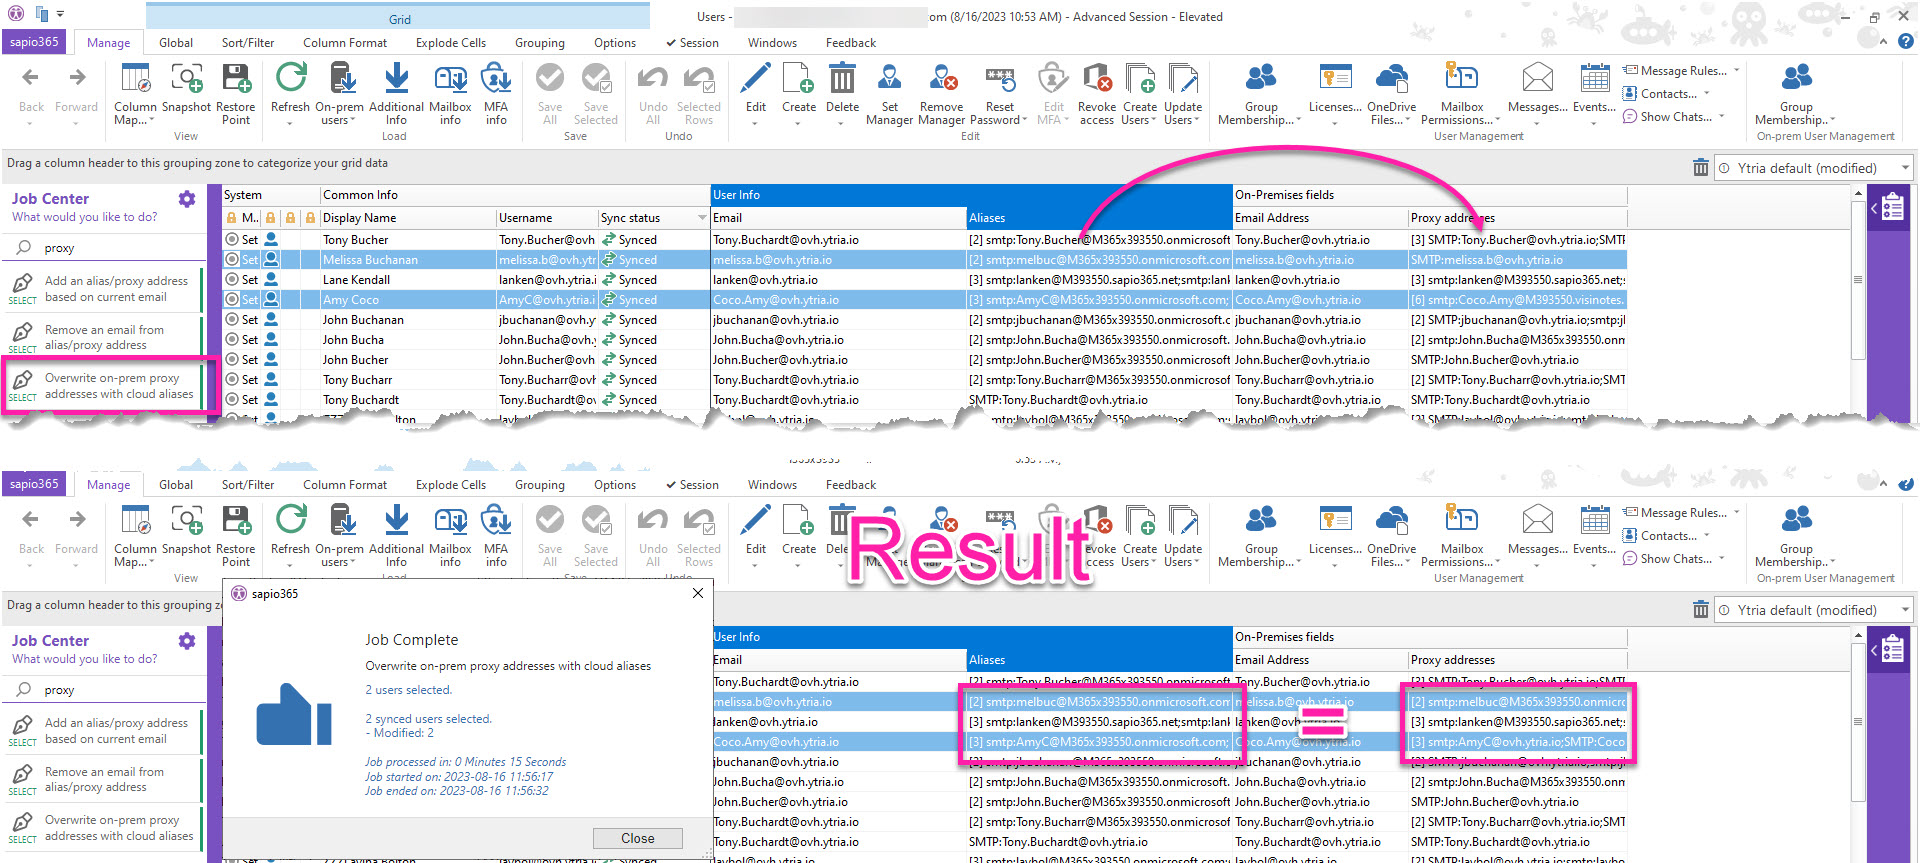Expand Mailbox Permissions dropdown in upper ribbon
1920x863 pixels.
click(x=1498, y=121)
